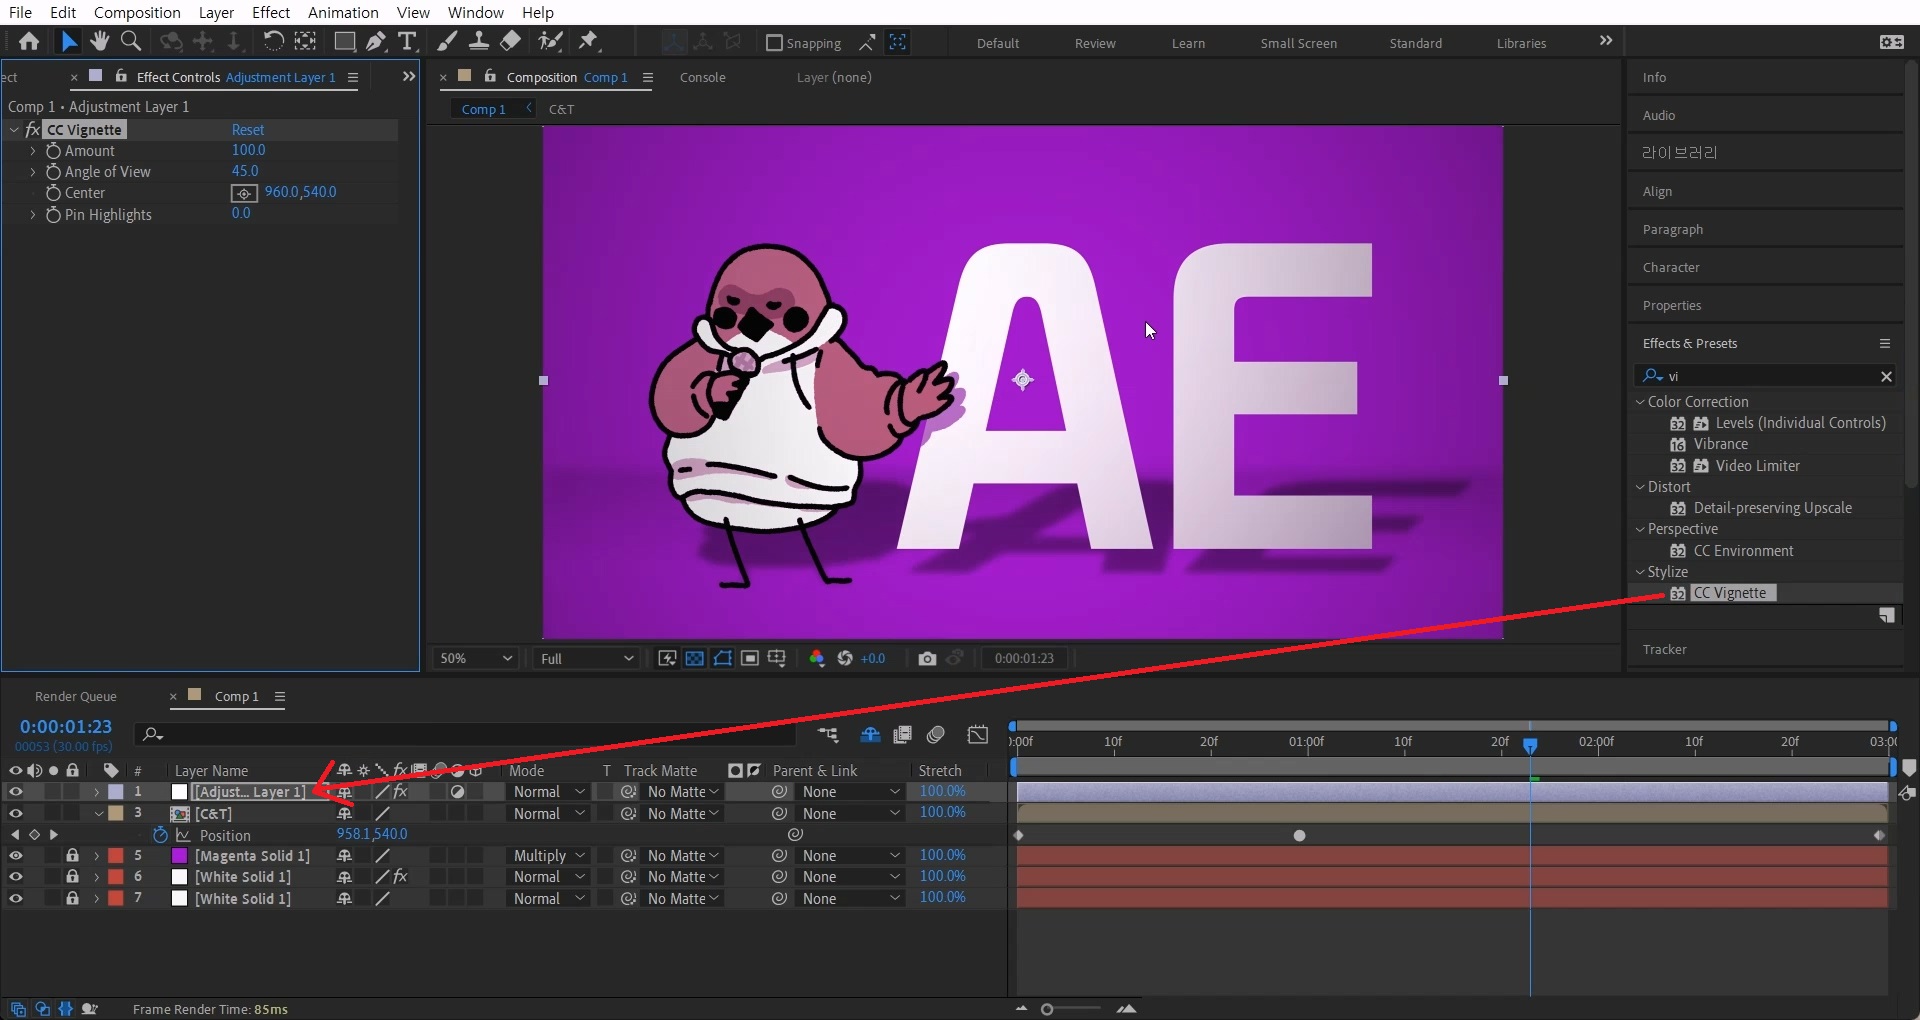Image resolution: width=1920 pixels, height=1020 pixels.
Task: Collapse the Stylize effects category
Action: (1640, 572)
